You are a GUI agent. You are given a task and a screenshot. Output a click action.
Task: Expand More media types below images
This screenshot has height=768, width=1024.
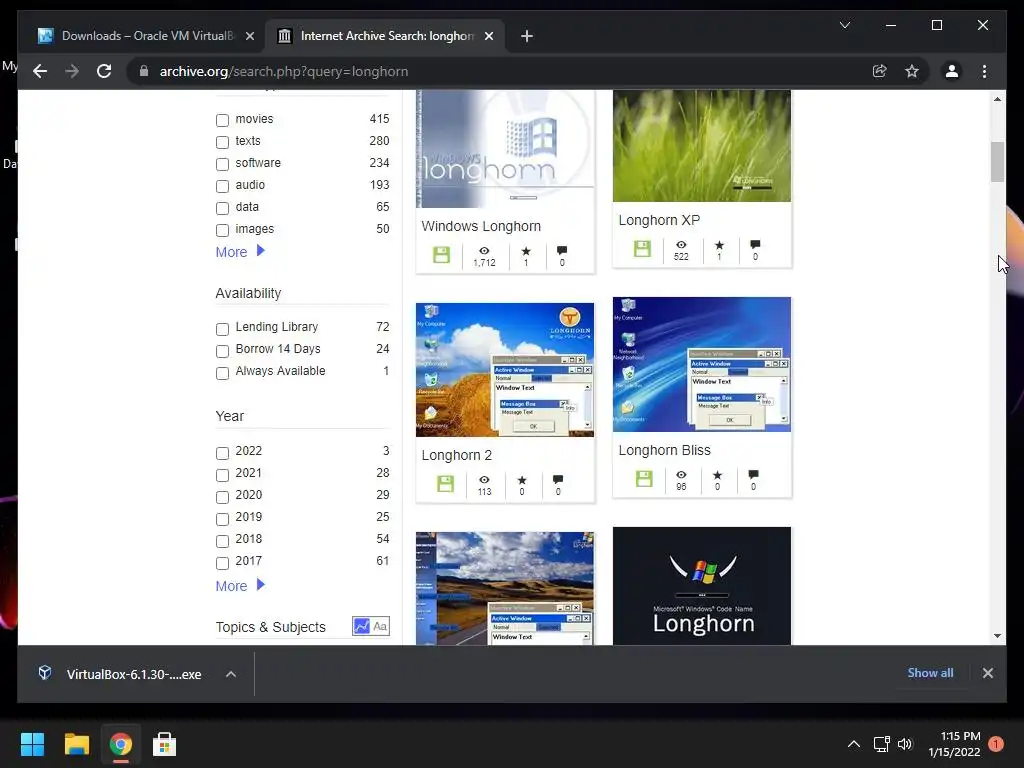pyautogui.click(x=240, y=251)
